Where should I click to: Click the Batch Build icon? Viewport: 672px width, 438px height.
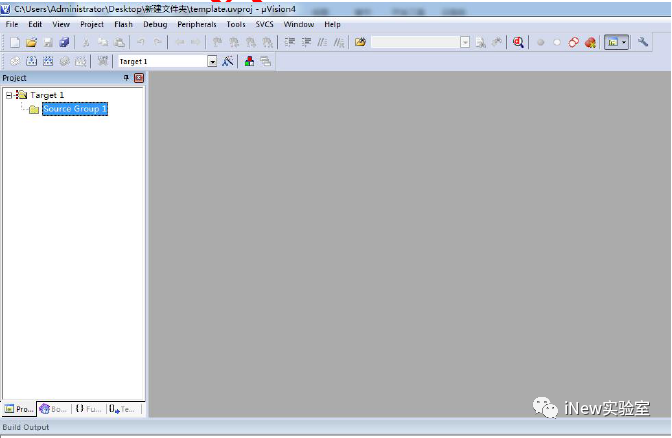coord(64,61)
